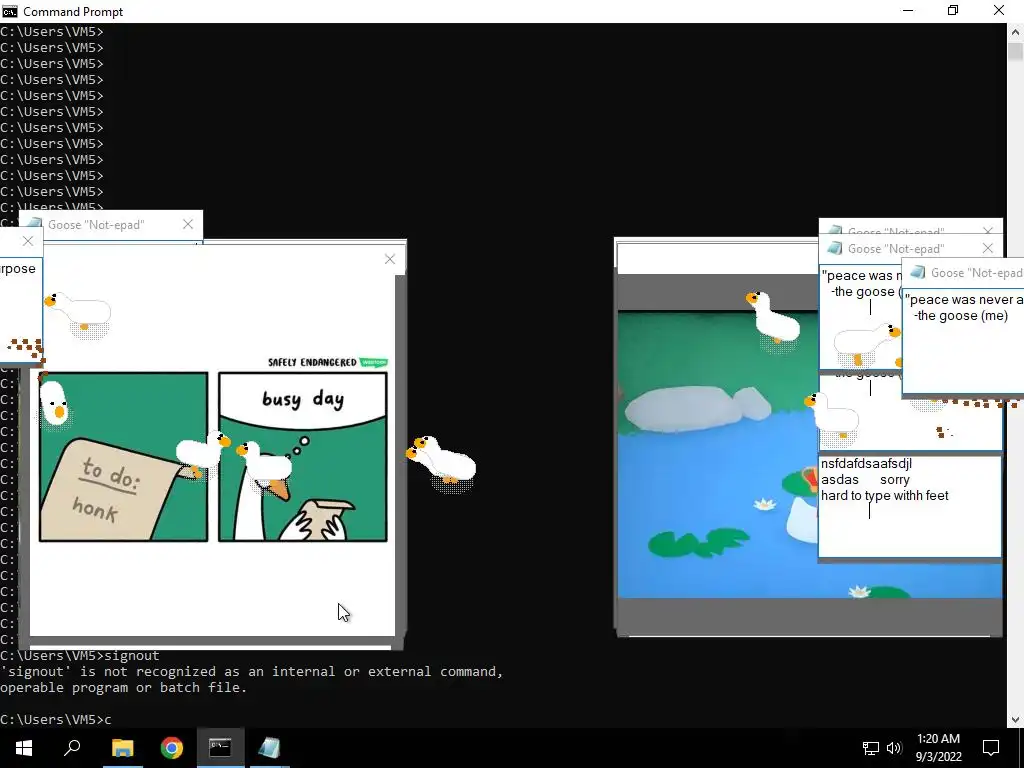The height and width of the screenshot is (768, 1024).
Task: Open File Explorer from taskbar
Action: tap(122, 747)
